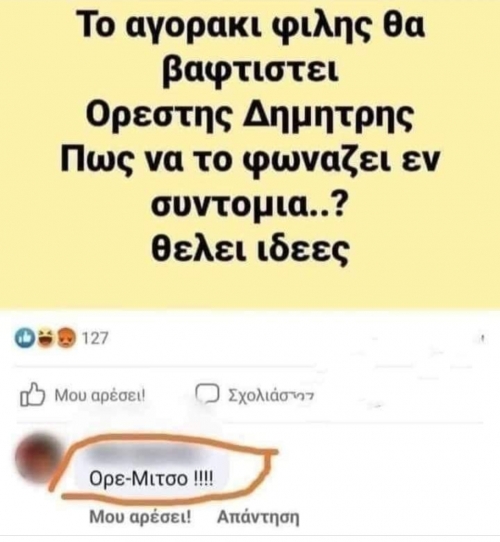Click the angry face reaction emoji
The width and height of the screenshot is (500, 542).
click(66, 338)
